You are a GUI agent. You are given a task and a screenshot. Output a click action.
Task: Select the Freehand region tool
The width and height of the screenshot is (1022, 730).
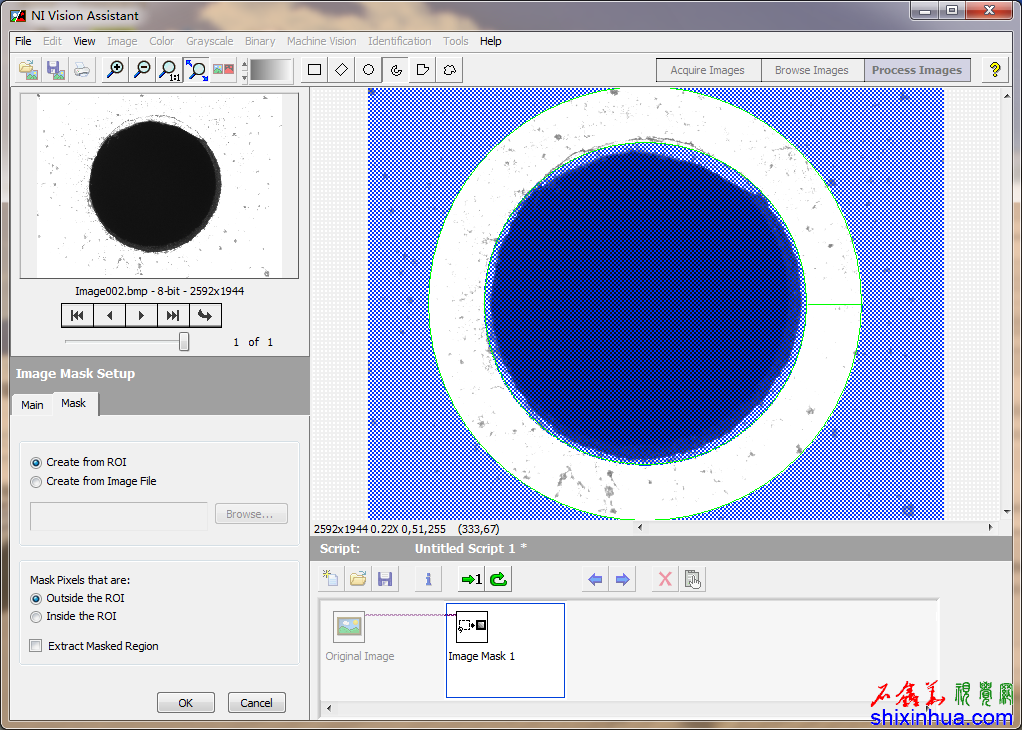coord(450,70)
